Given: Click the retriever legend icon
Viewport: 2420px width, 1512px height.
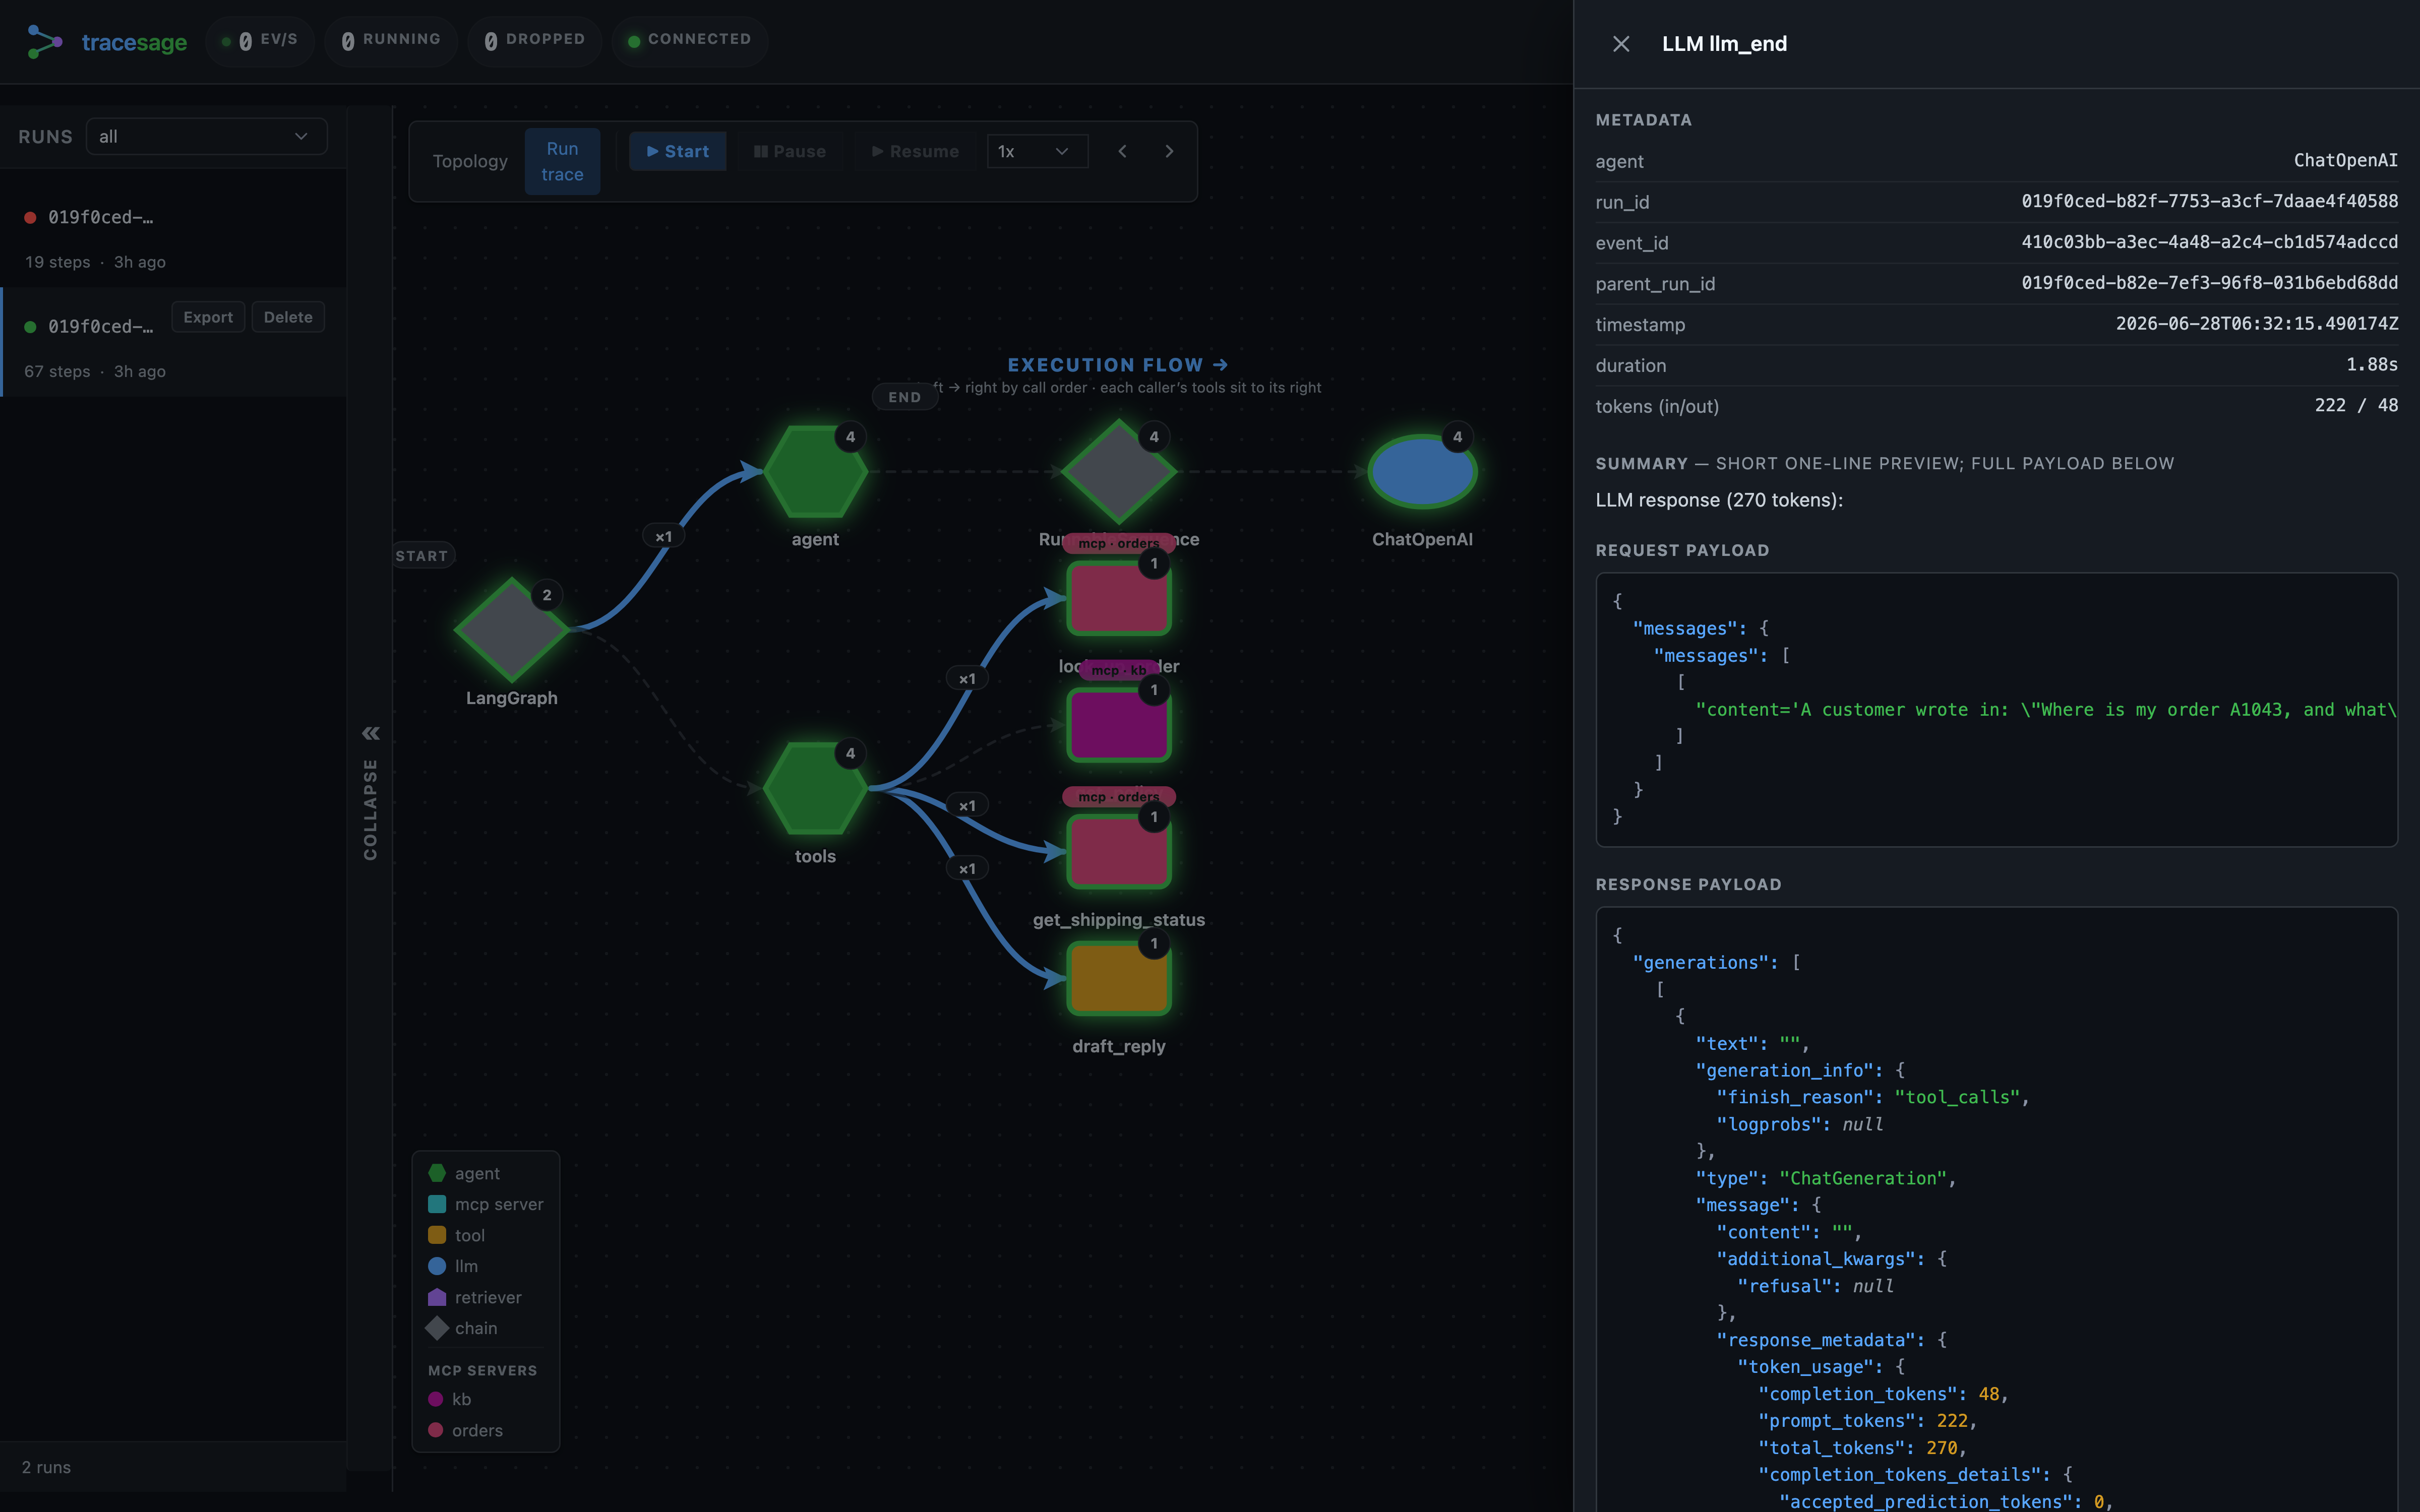Looking at the screenshot, I should click(437, 1297).
